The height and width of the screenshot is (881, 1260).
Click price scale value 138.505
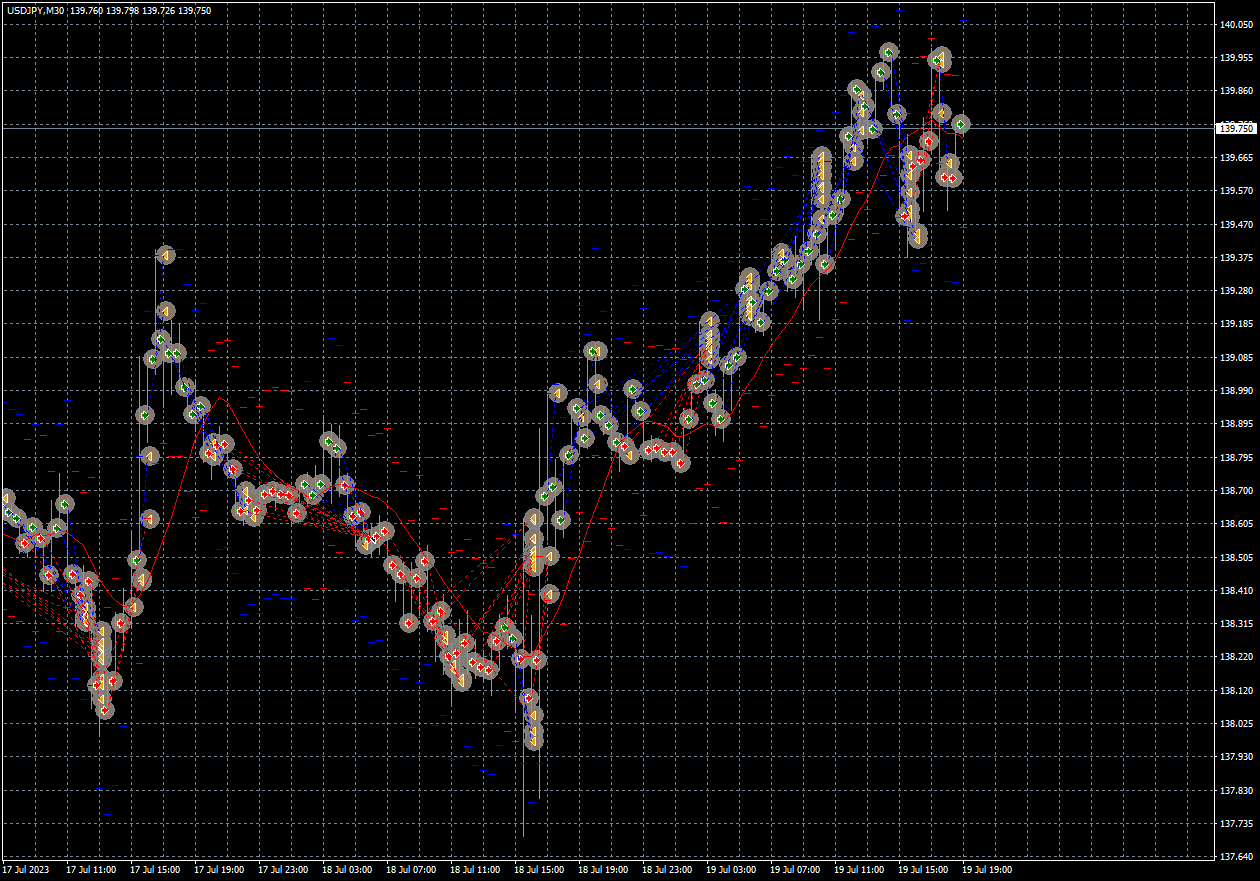[x=1236, y=557]
